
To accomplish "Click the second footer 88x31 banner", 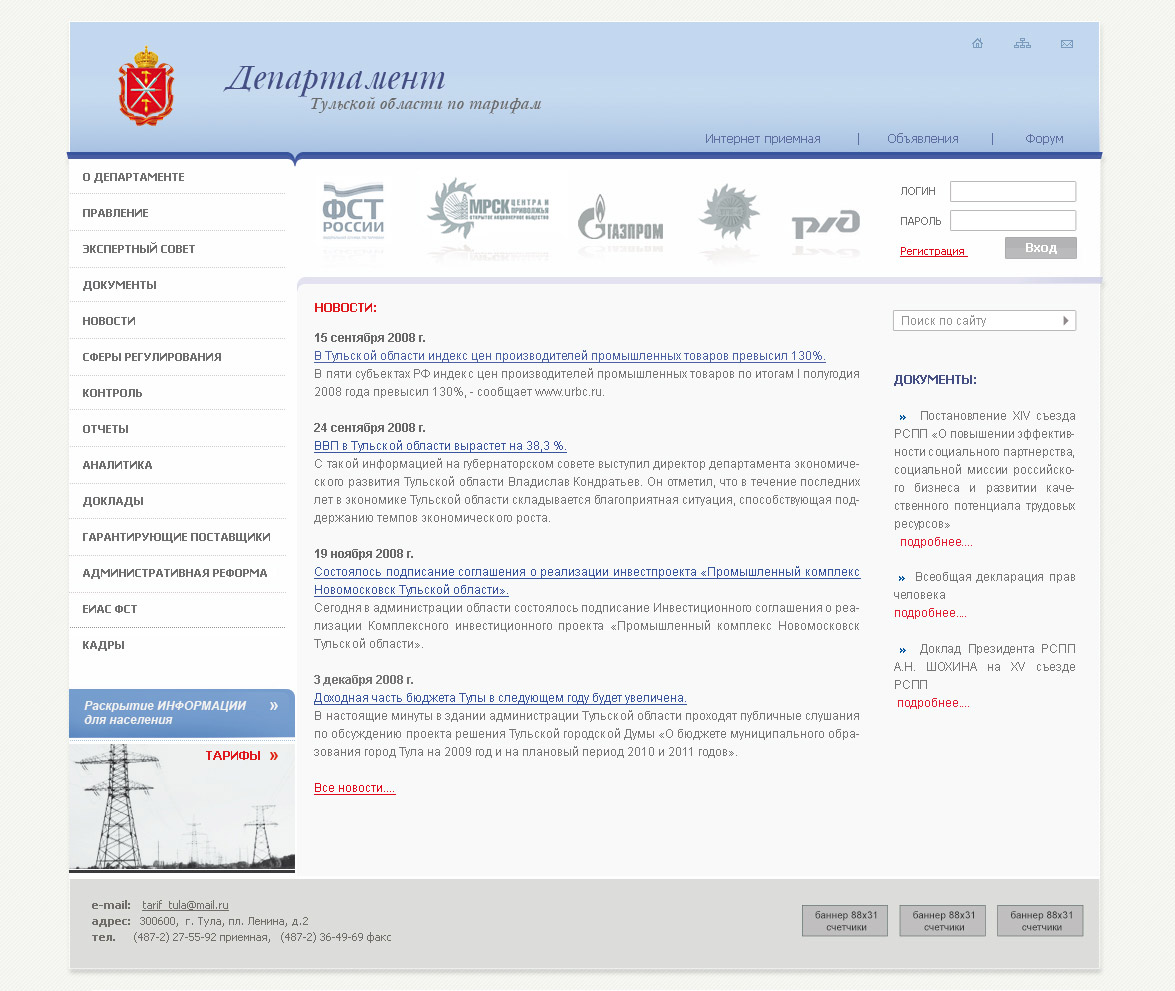I will click(943, 921).
